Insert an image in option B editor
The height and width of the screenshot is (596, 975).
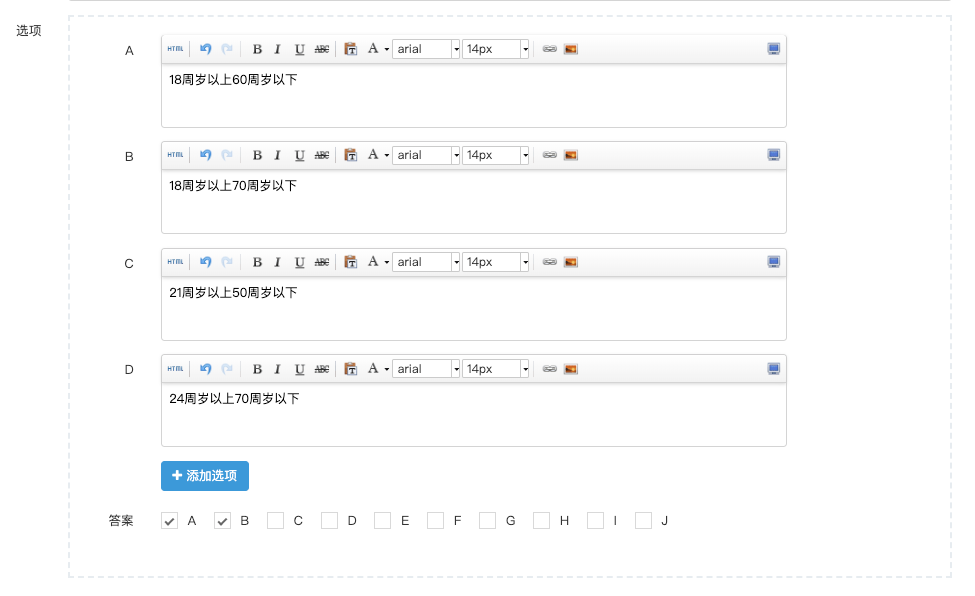point(571,156)
